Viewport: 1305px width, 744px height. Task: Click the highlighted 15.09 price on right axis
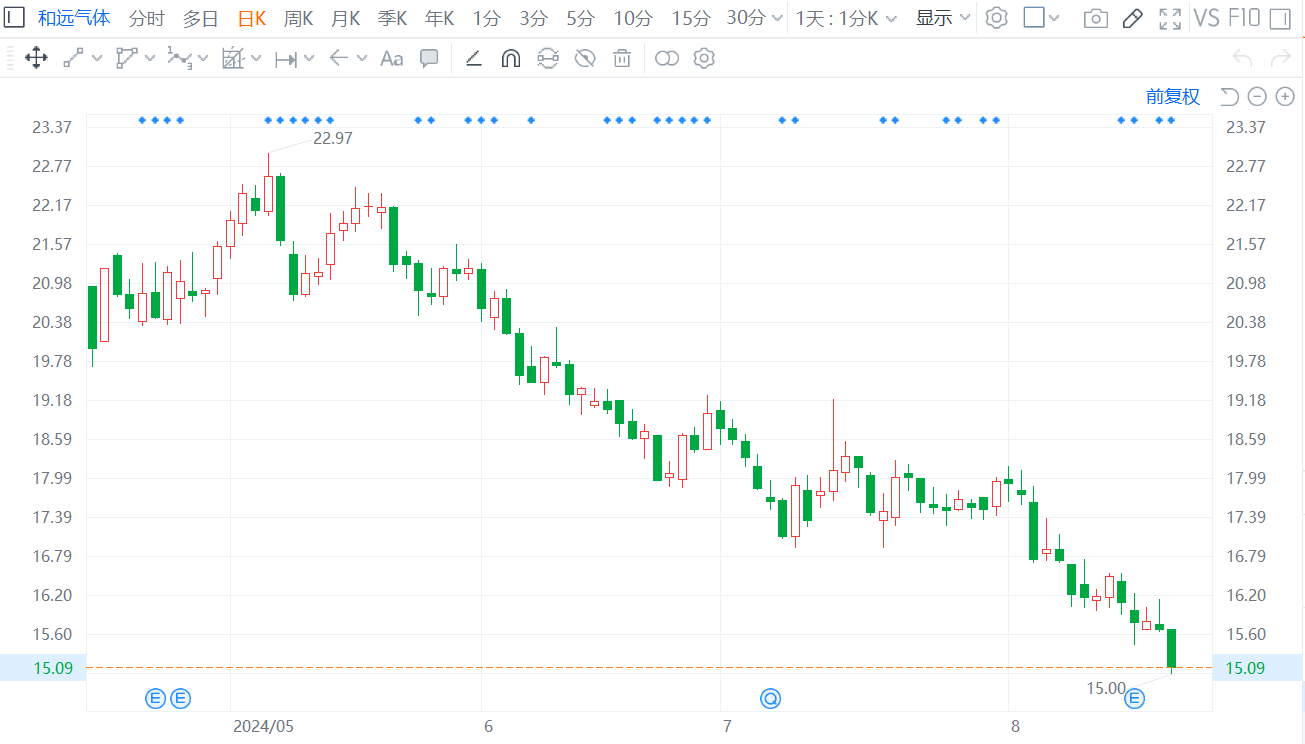1246,668
